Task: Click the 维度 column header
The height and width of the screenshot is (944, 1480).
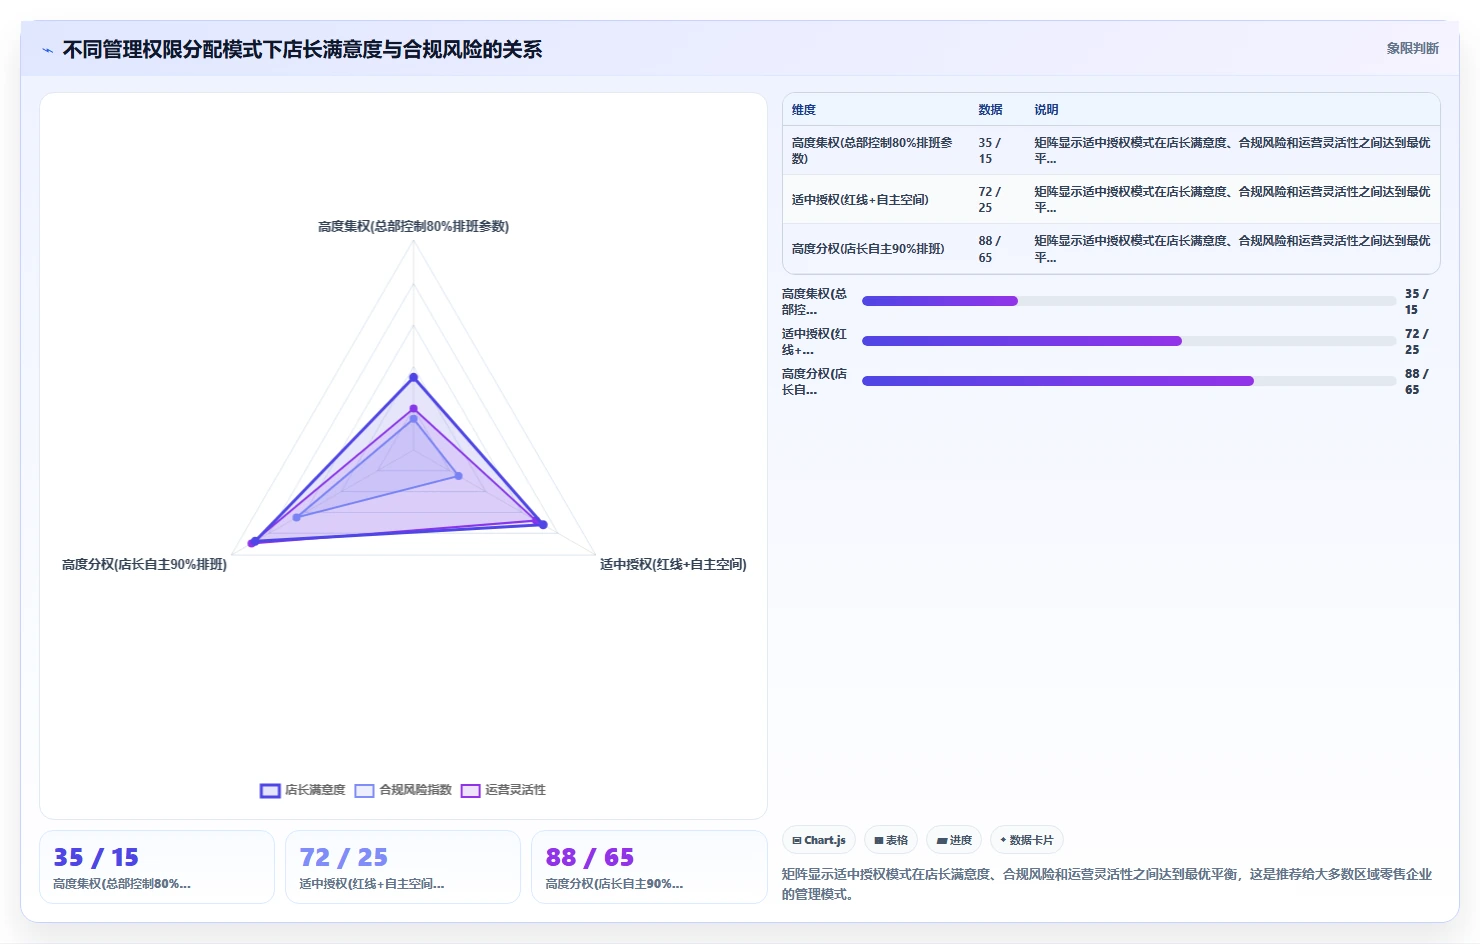Action: (x=804, y=110)
